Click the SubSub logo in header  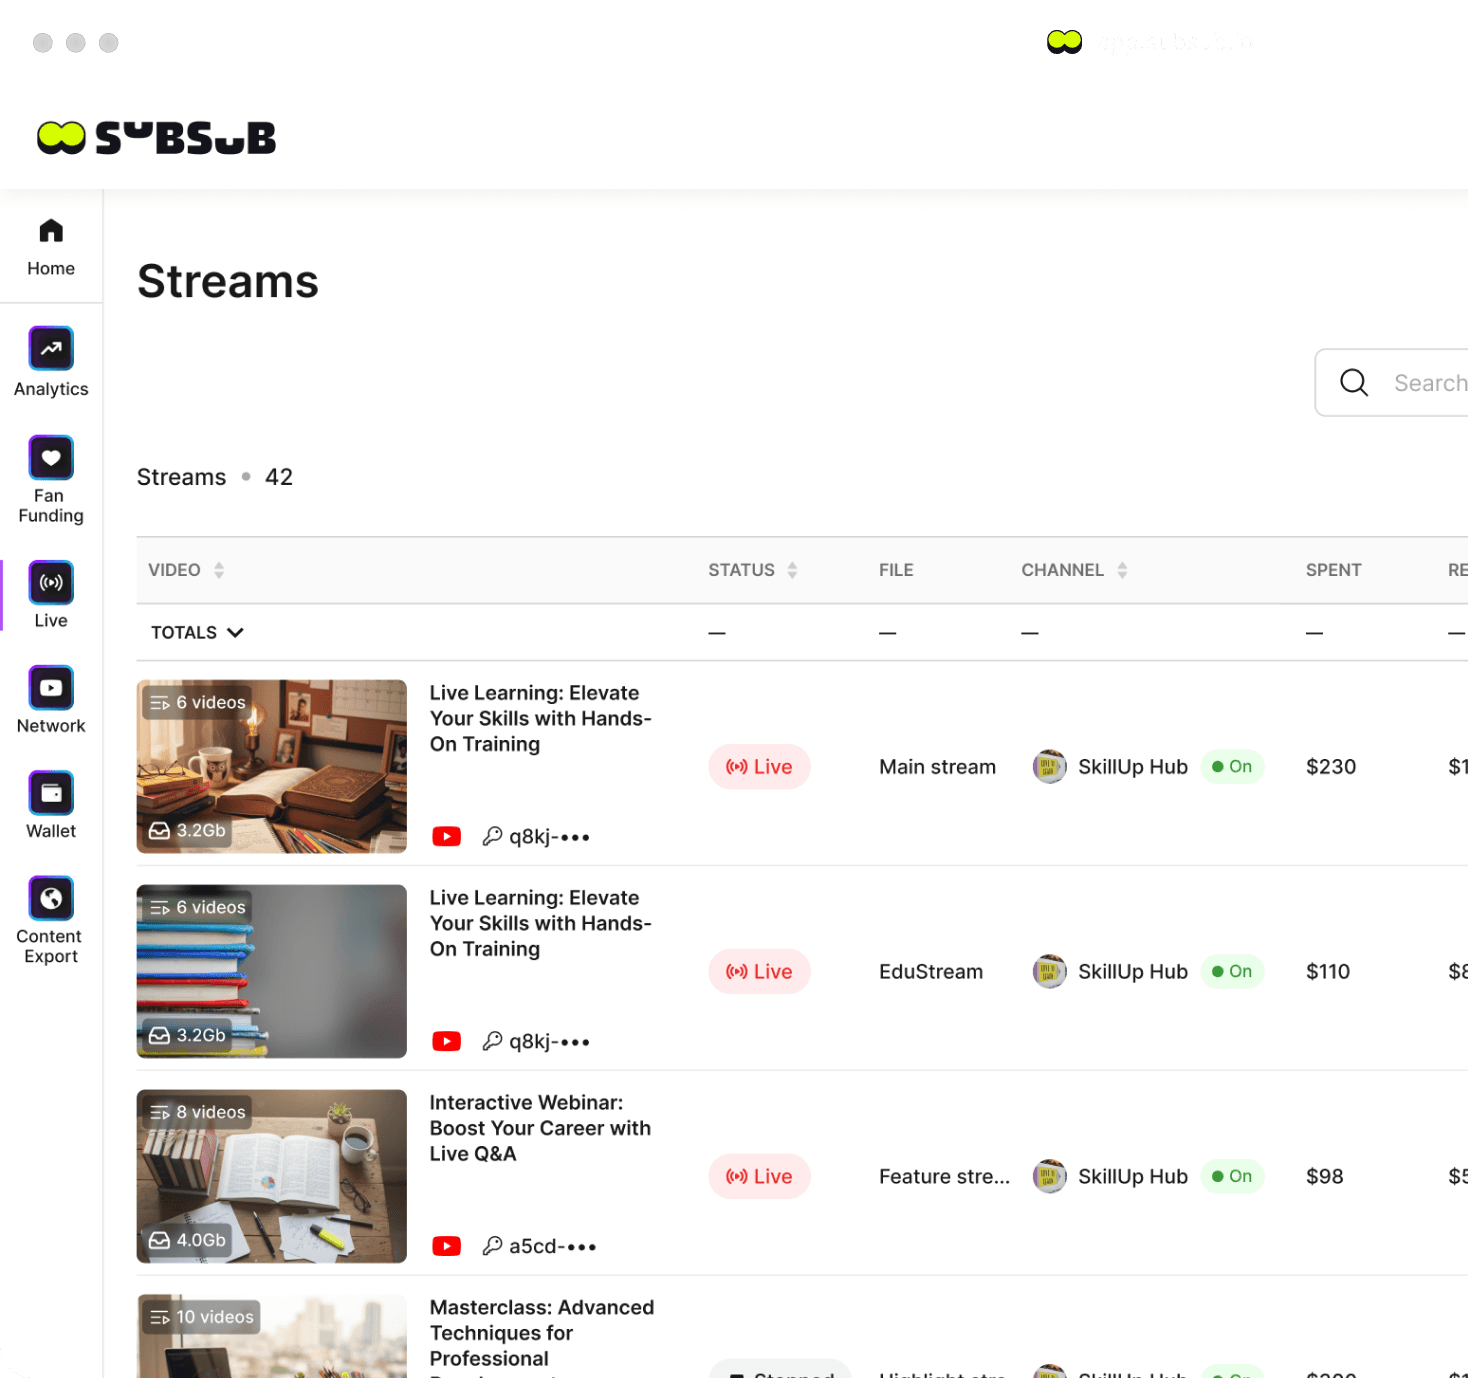point(156,138)
